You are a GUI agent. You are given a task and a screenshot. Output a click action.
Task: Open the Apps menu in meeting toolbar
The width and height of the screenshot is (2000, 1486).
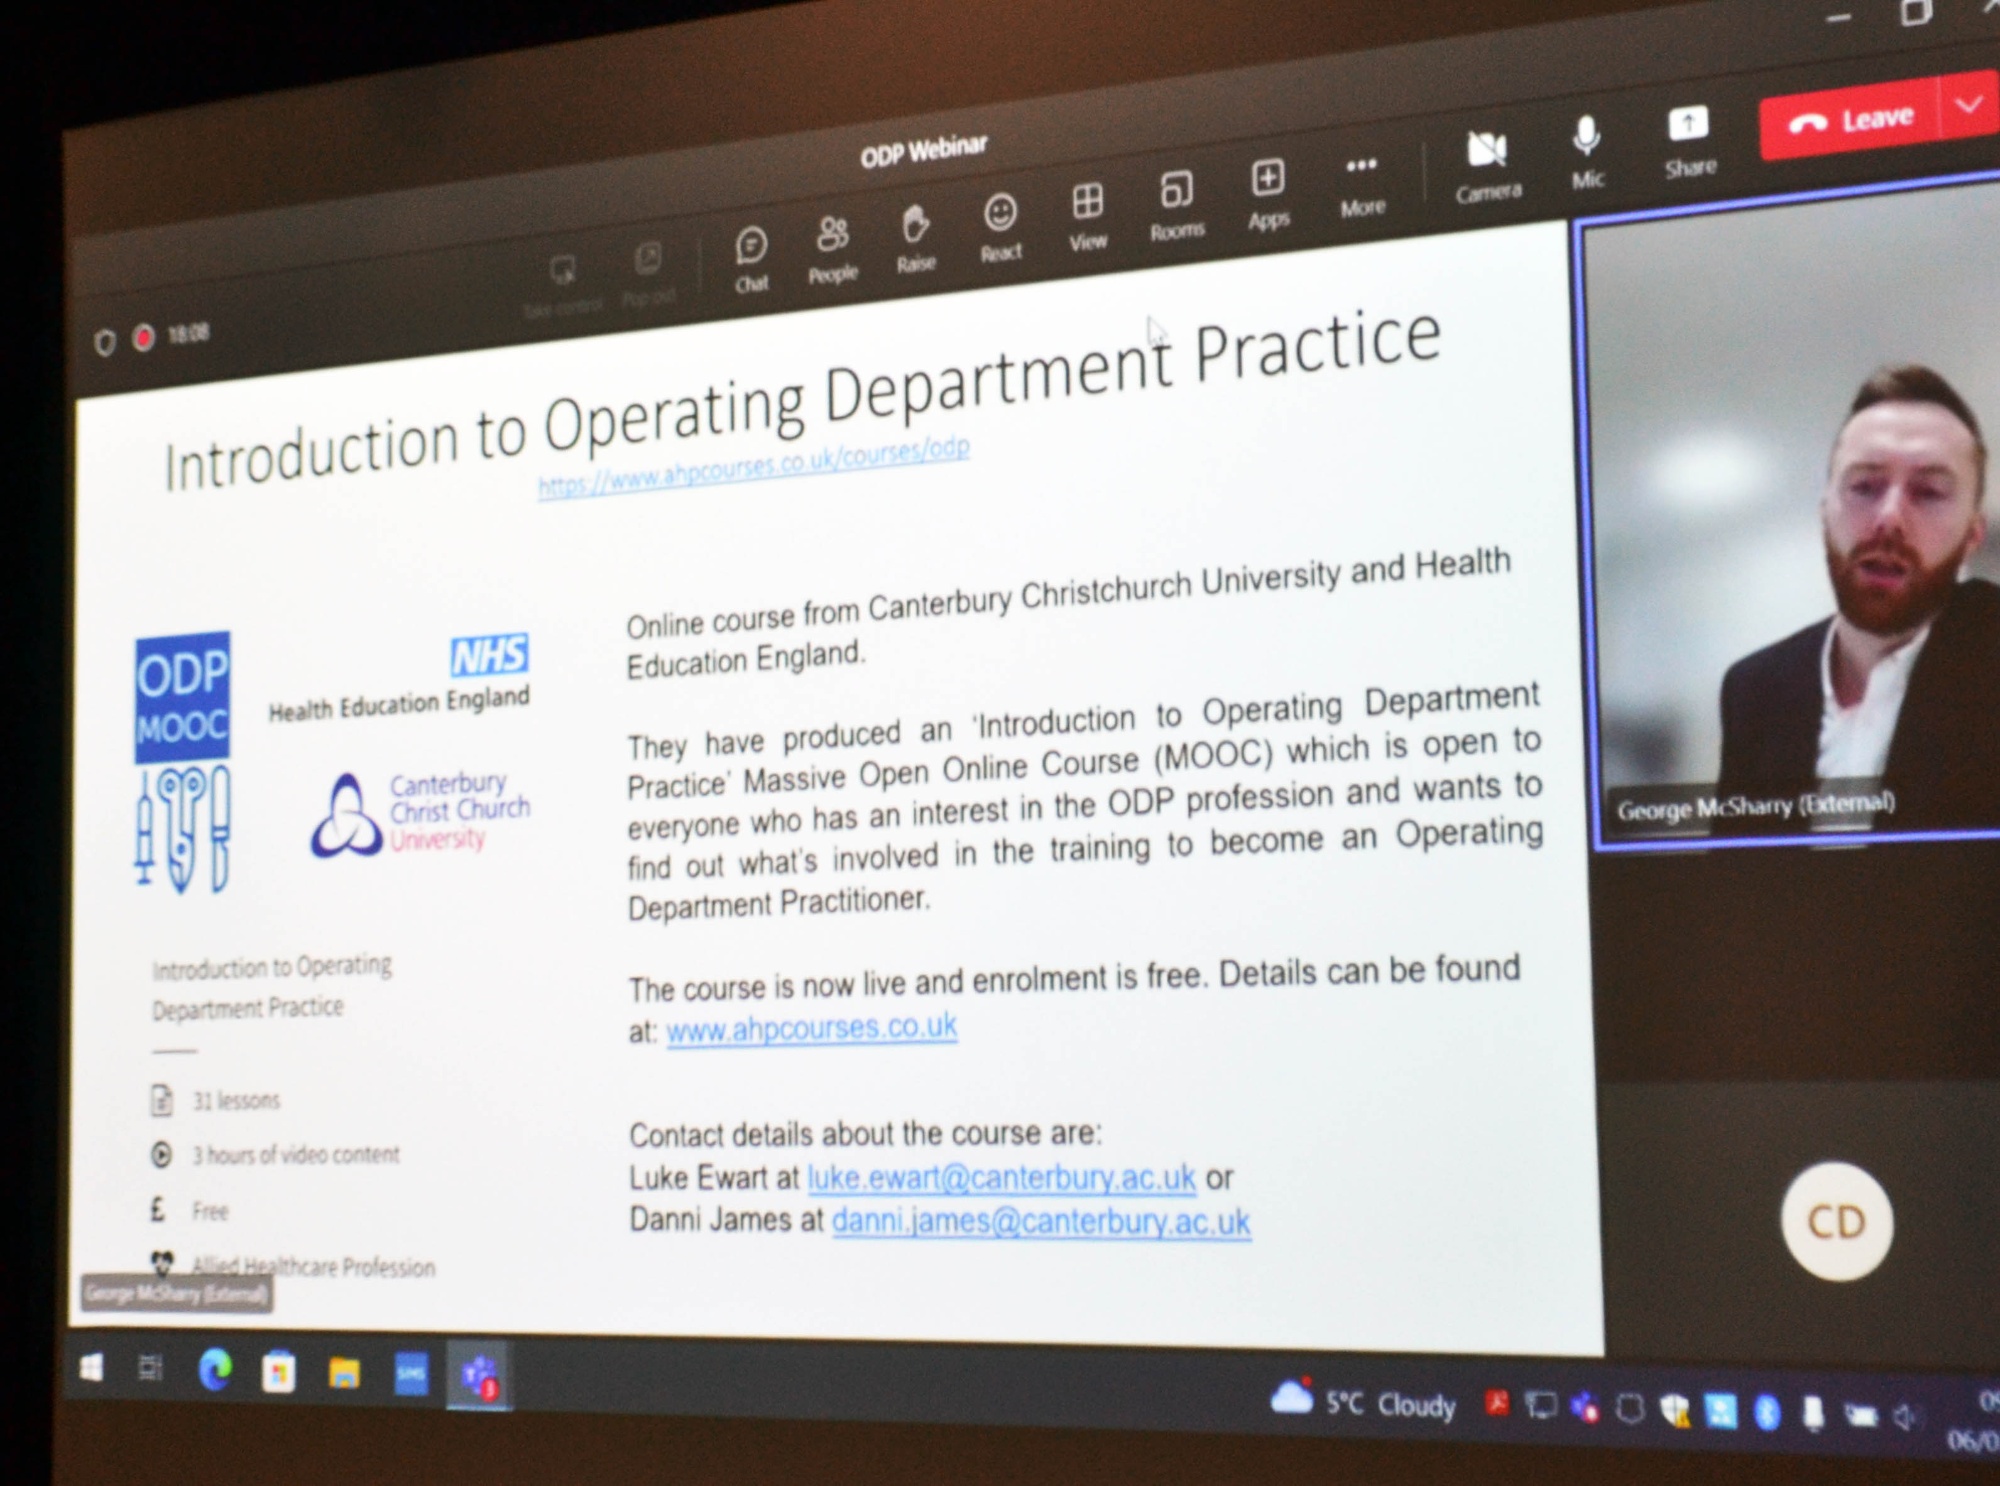click(1268, 193)
